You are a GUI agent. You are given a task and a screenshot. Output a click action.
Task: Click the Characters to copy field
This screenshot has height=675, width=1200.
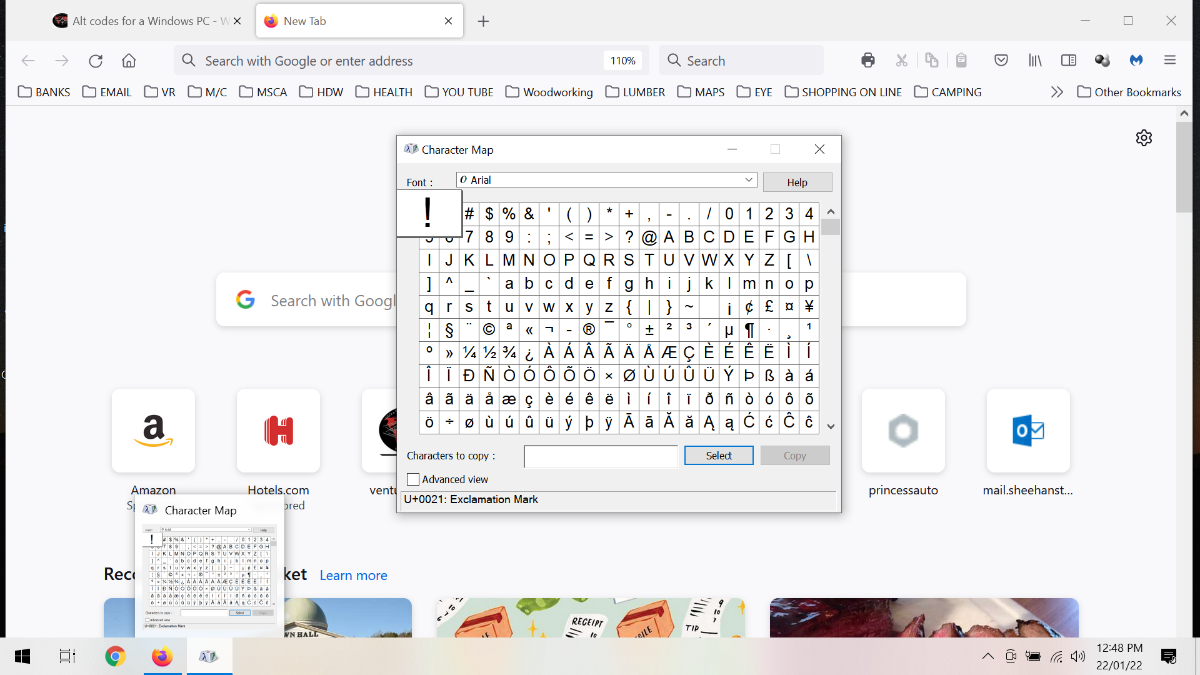point(601,456)
